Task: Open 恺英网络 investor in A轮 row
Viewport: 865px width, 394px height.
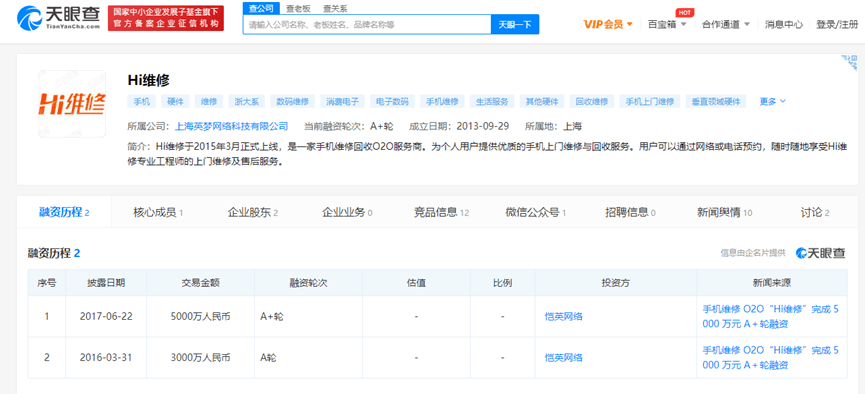Action: pos(563,358)
